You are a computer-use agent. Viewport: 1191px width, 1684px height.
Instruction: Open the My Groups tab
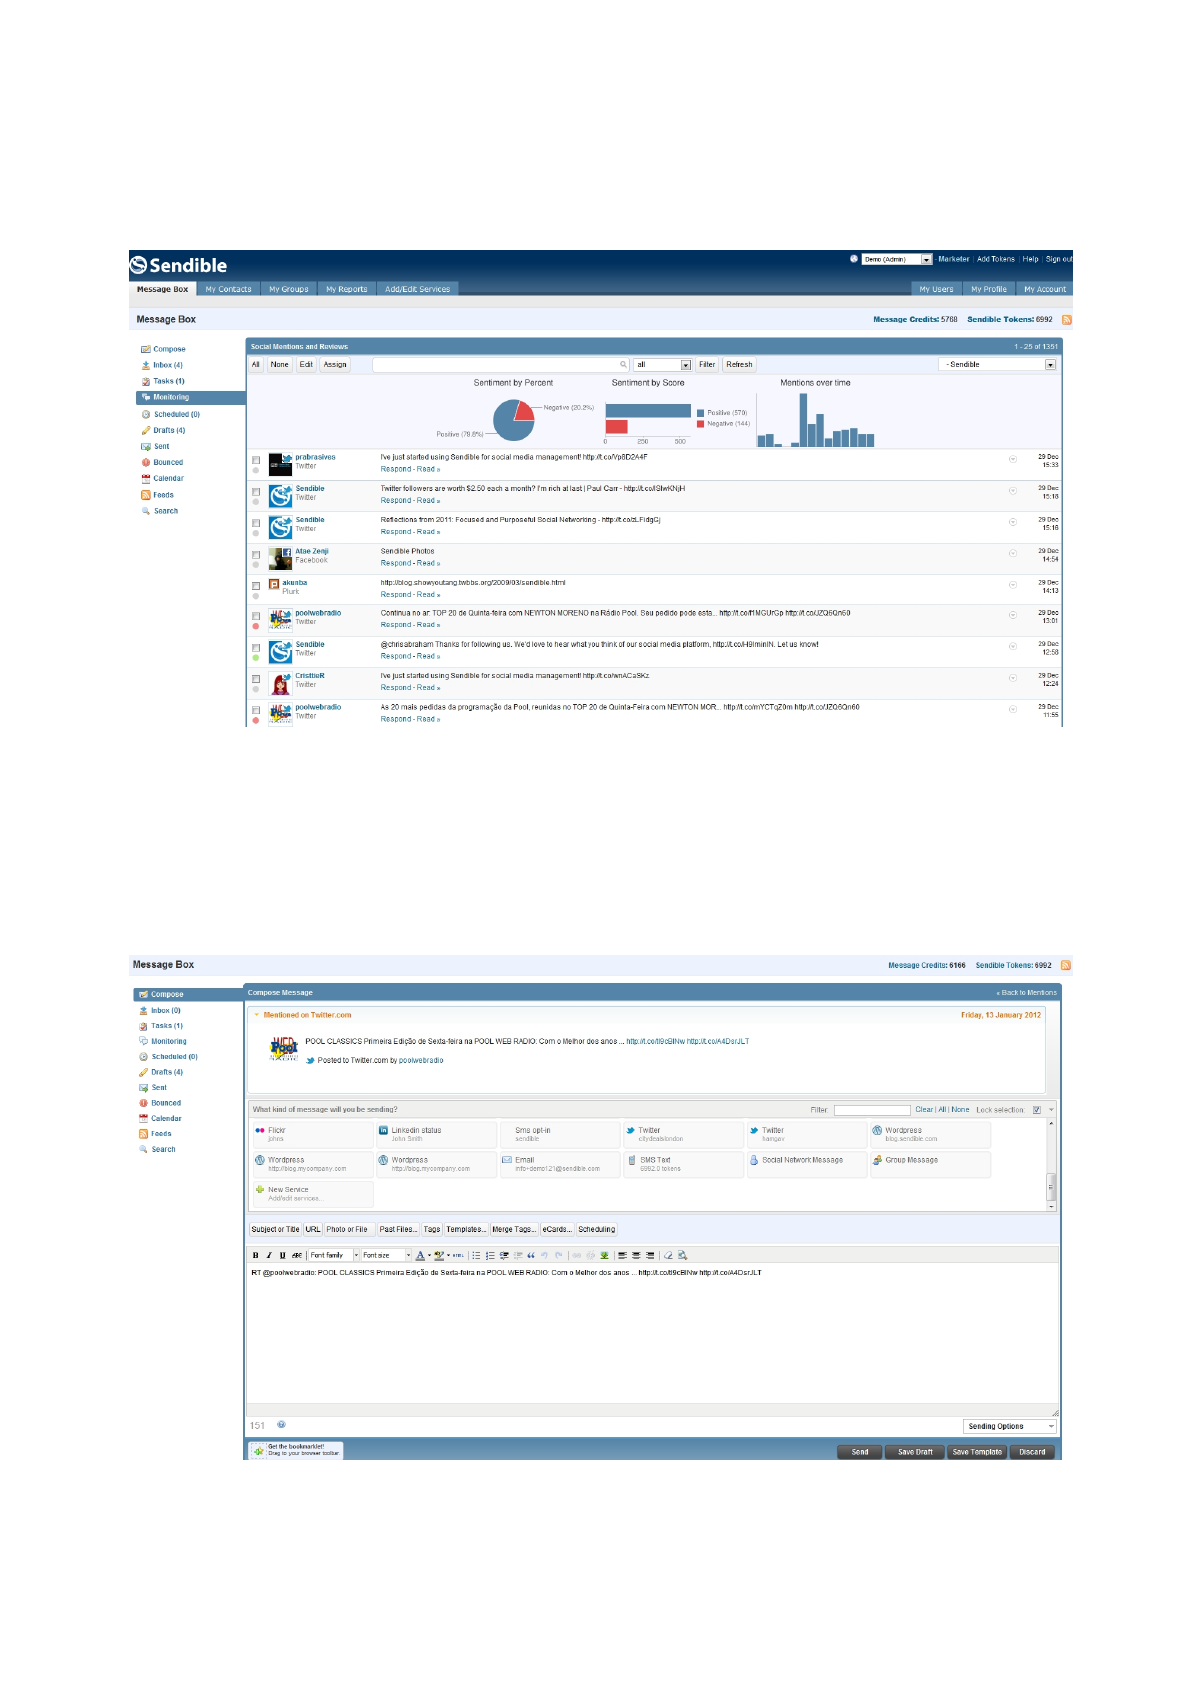(288, 289)
